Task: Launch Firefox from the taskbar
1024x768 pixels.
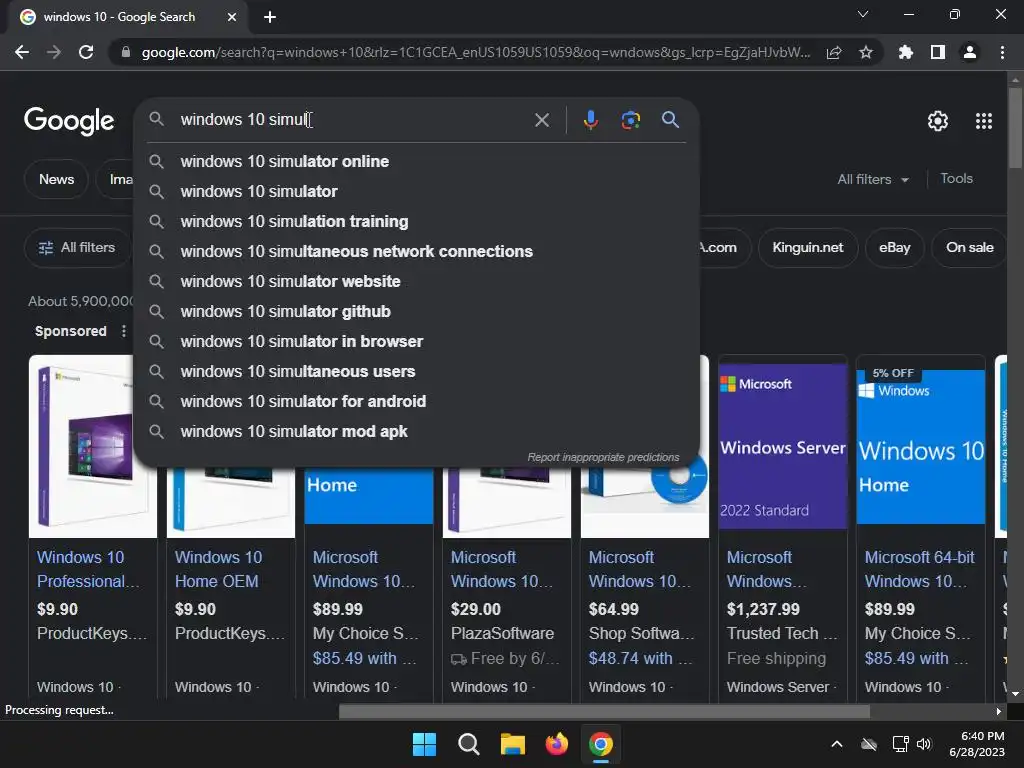Action: [557, 744]
